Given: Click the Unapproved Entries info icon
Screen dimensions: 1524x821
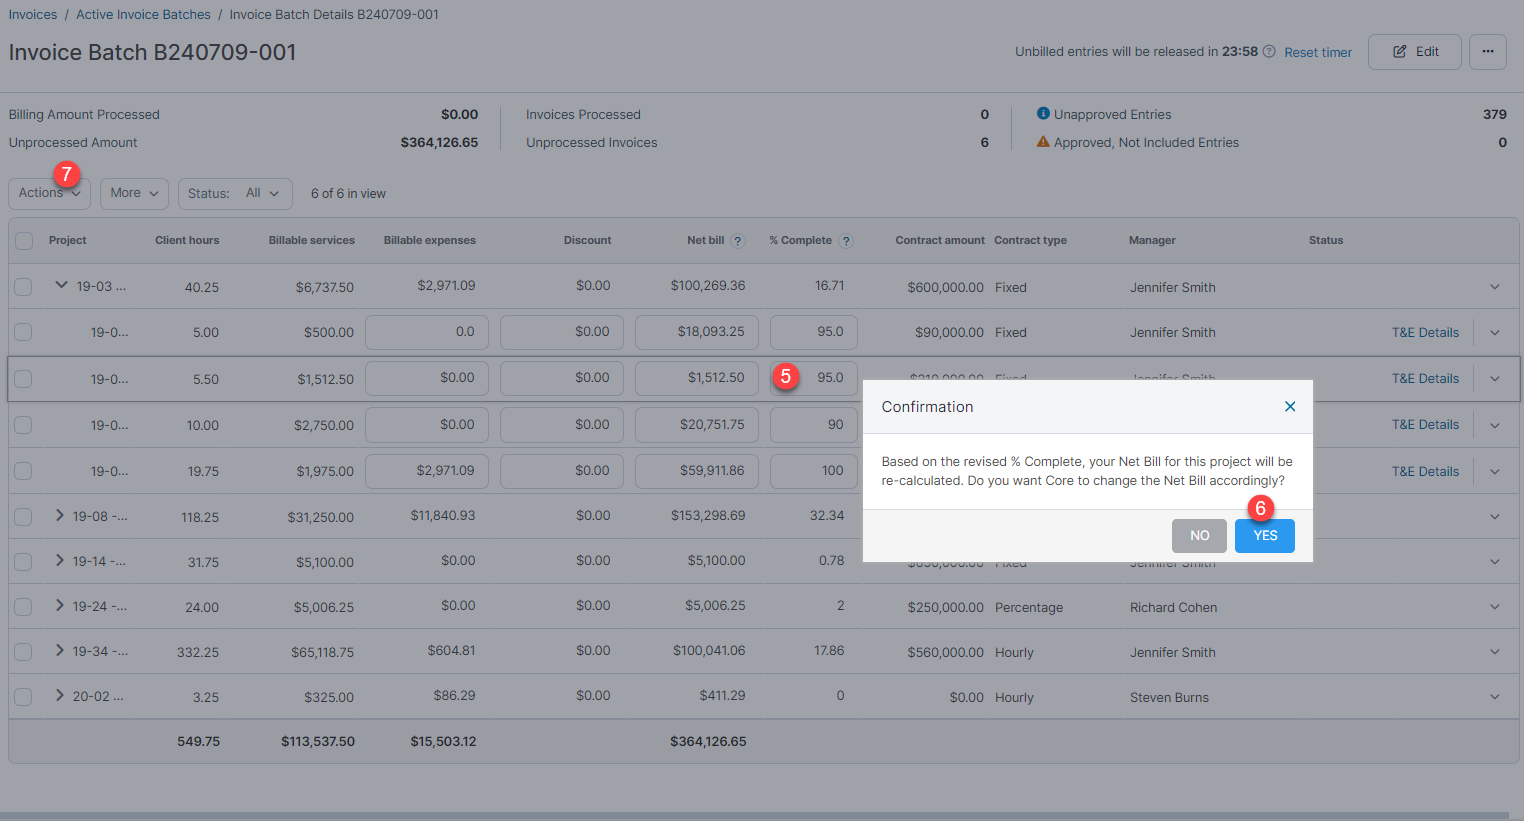Looking at the screenshot, I should 1043,114.
